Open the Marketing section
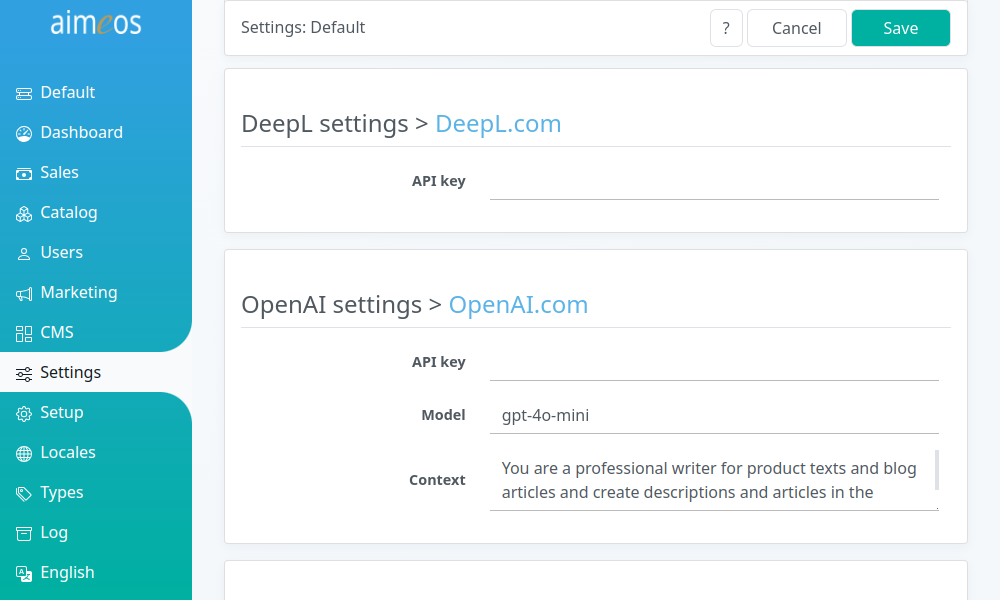This screenshot has height=600, width=1000. pyautogui.click(x=96, y=292)
